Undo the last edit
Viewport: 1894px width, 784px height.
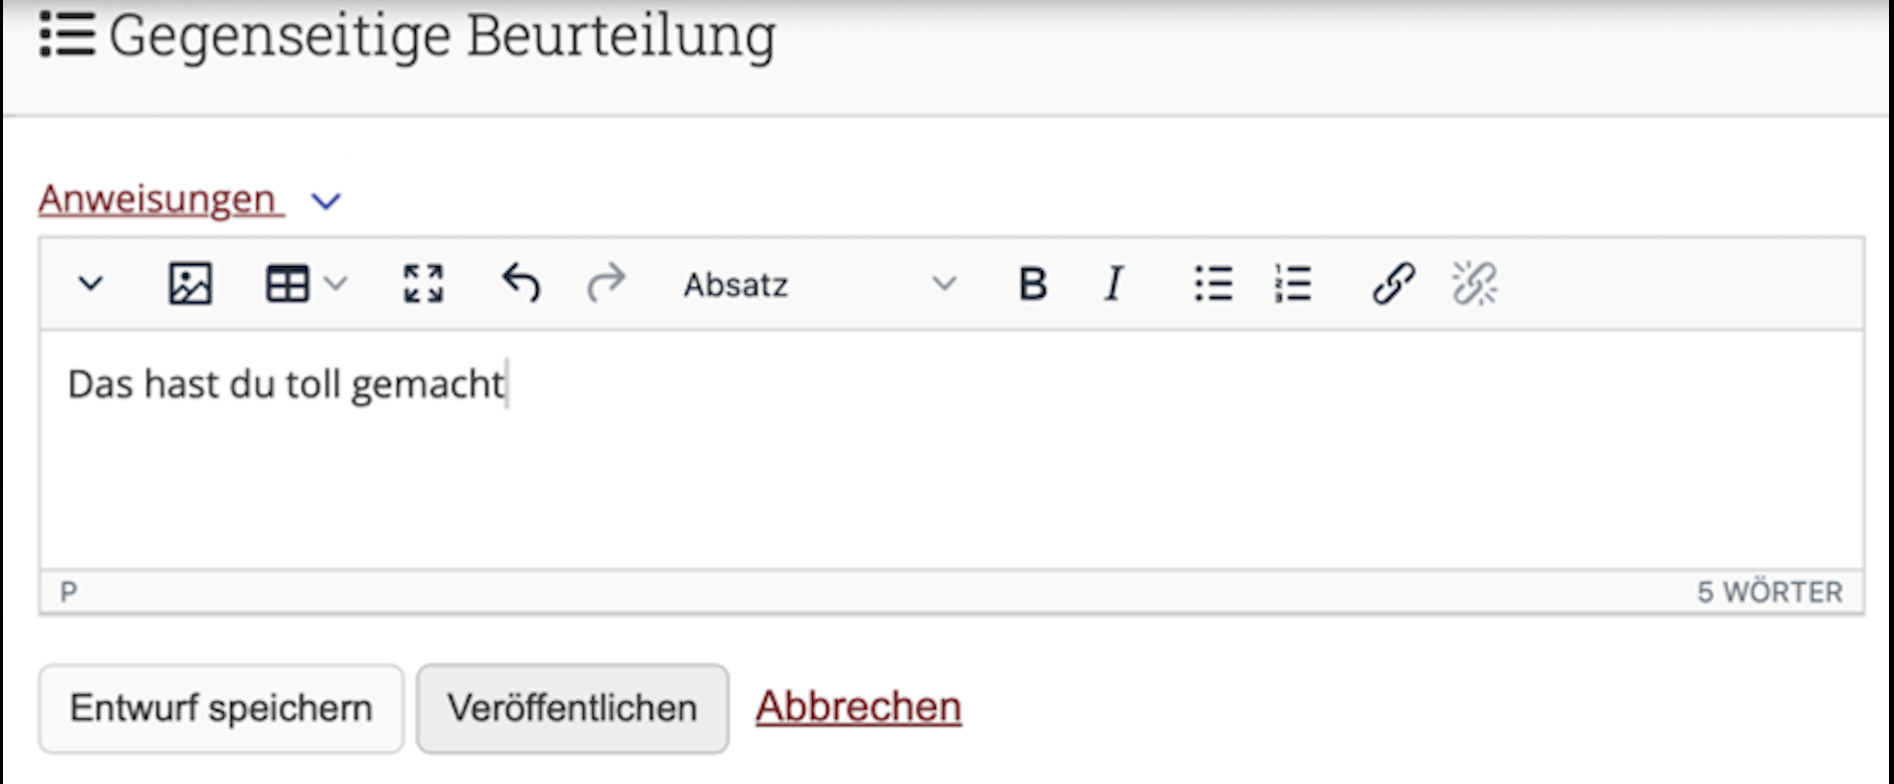tap(520, 284)
